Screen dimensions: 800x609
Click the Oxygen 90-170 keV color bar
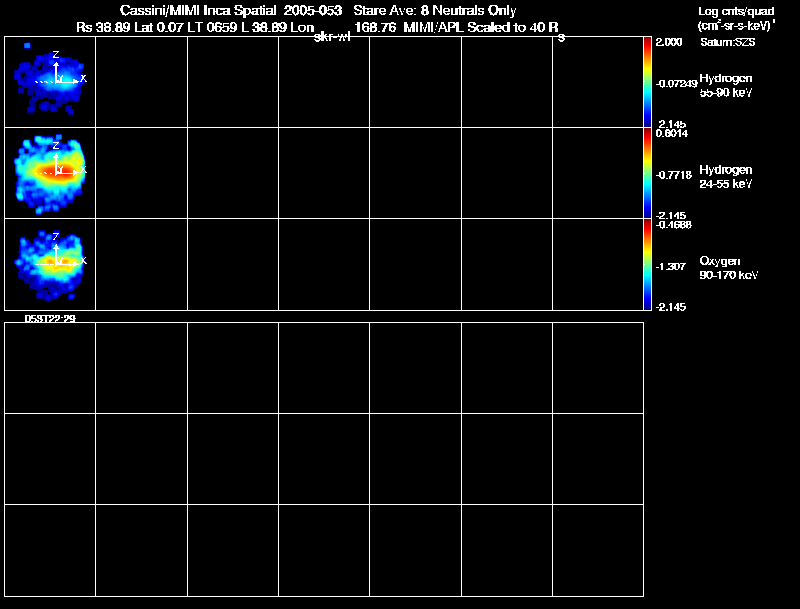(647, 264)
